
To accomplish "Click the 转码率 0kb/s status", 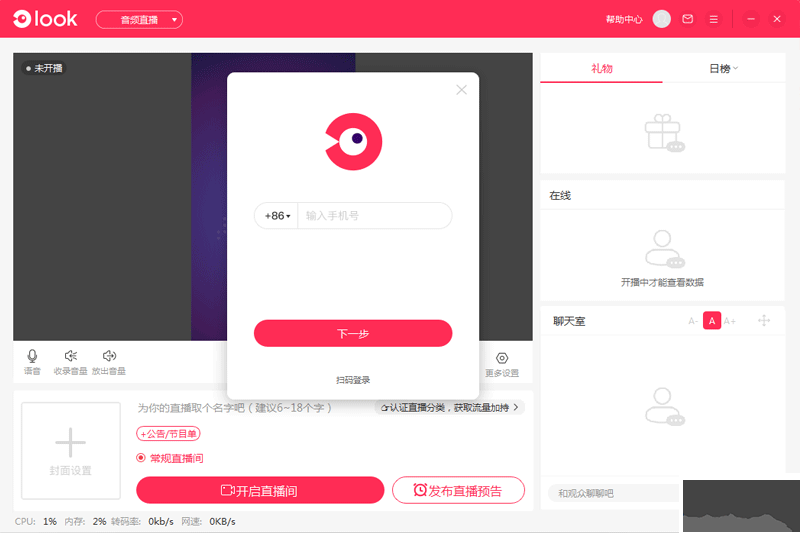I will tap(142, 521).
